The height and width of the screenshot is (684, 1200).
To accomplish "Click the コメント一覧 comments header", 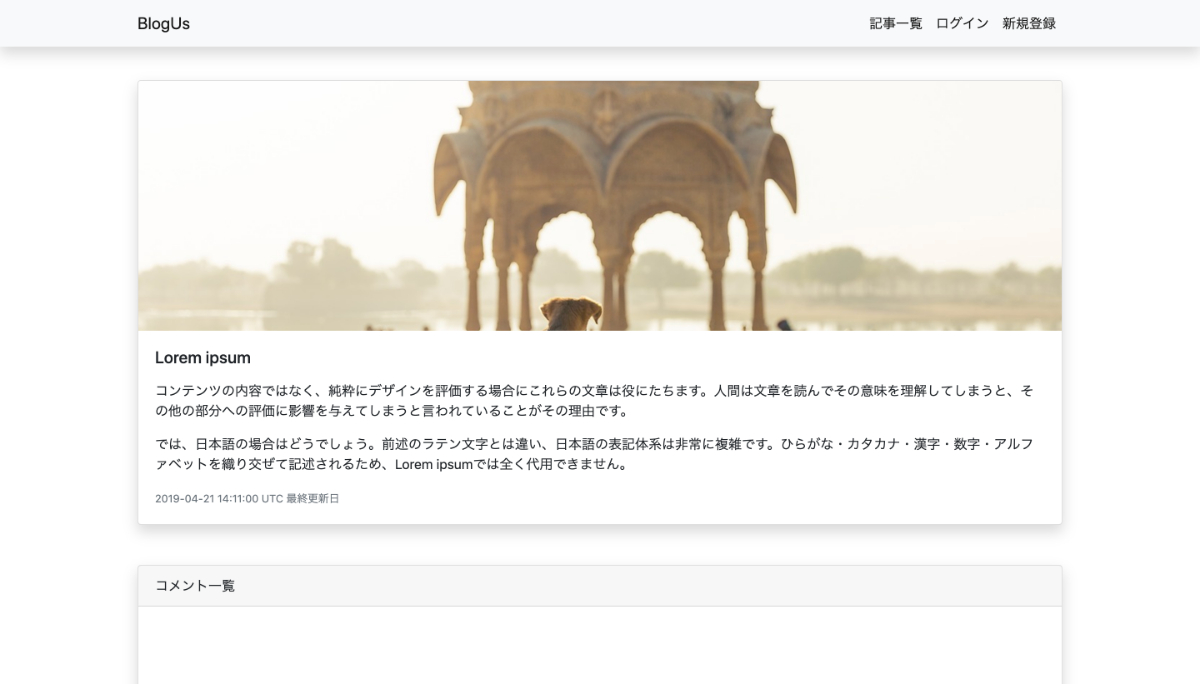I will pyautogui.click(x=195, y=586).
